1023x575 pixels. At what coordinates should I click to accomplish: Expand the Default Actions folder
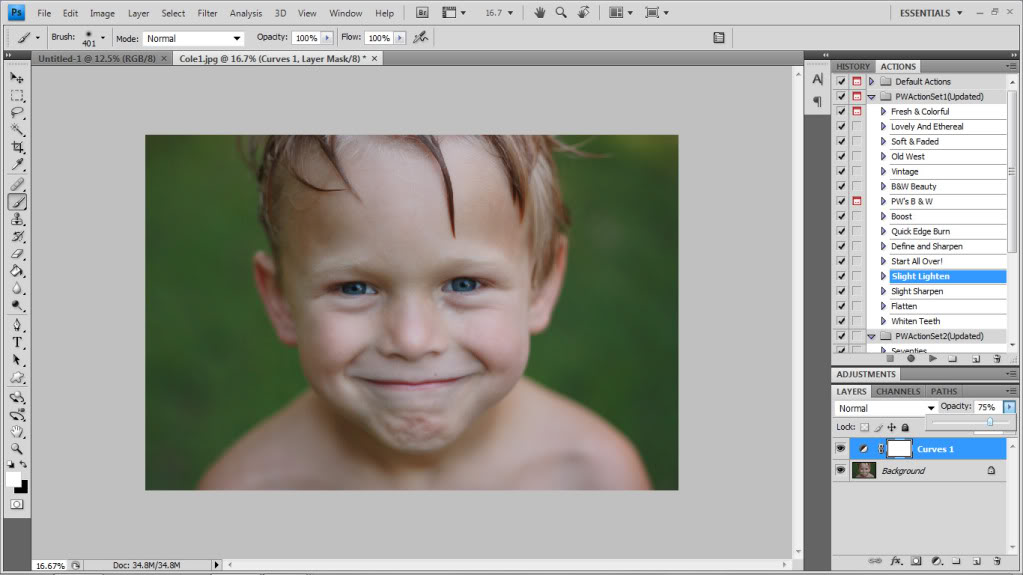(x=871, y=82)
